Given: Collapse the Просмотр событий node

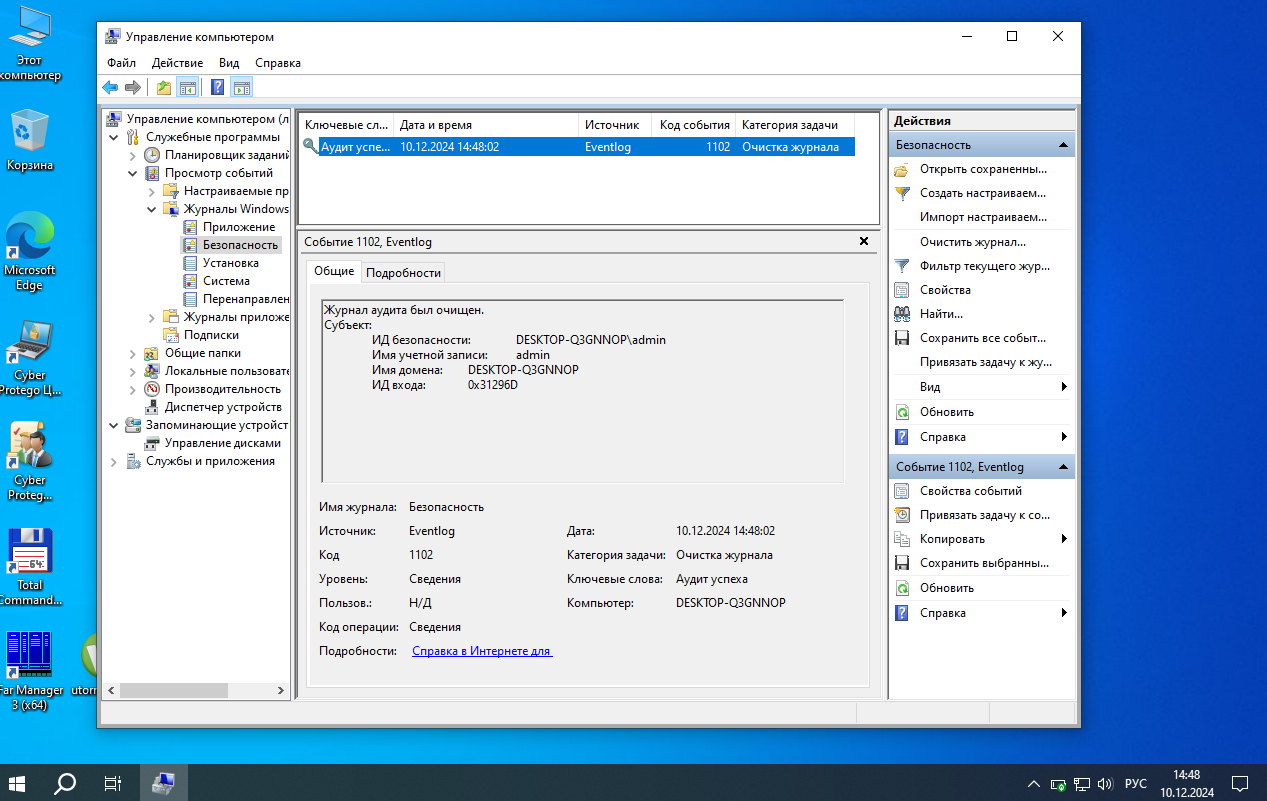Looking at the screenshot, I should (134, 173).
